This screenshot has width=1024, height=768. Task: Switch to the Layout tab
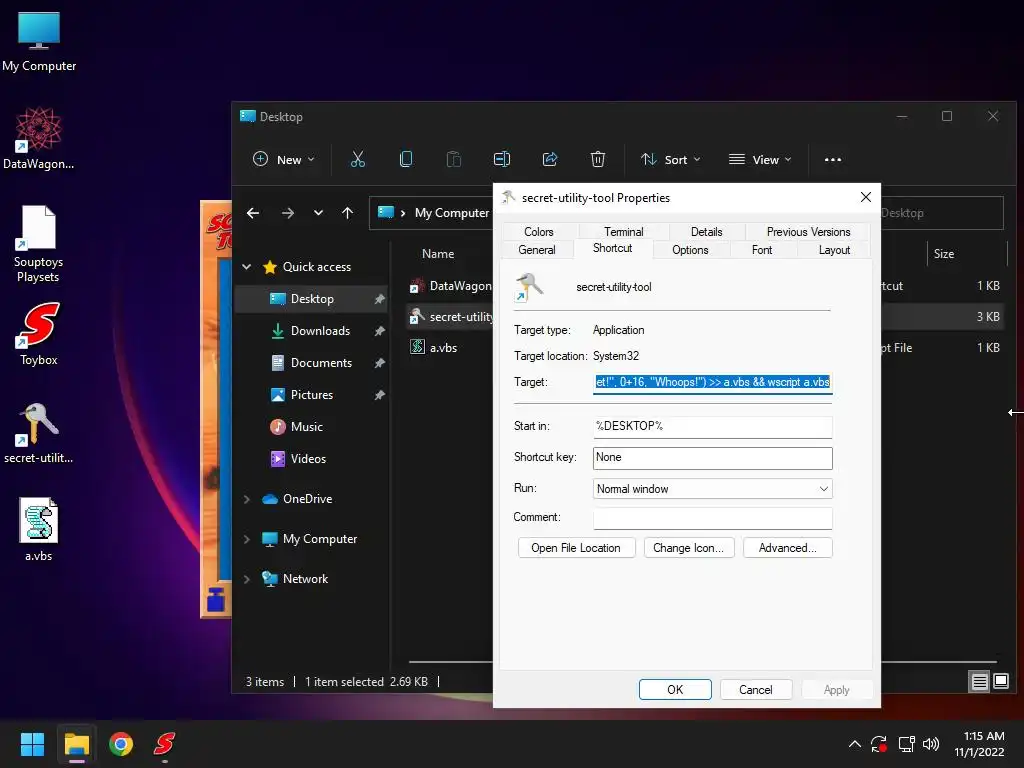click(834, 249)
